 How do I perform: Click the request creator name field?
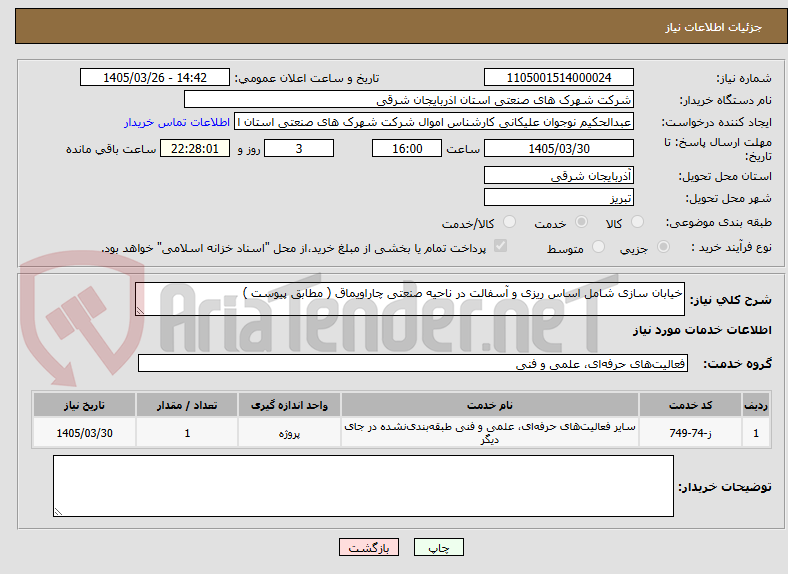[x=434, y=122]
